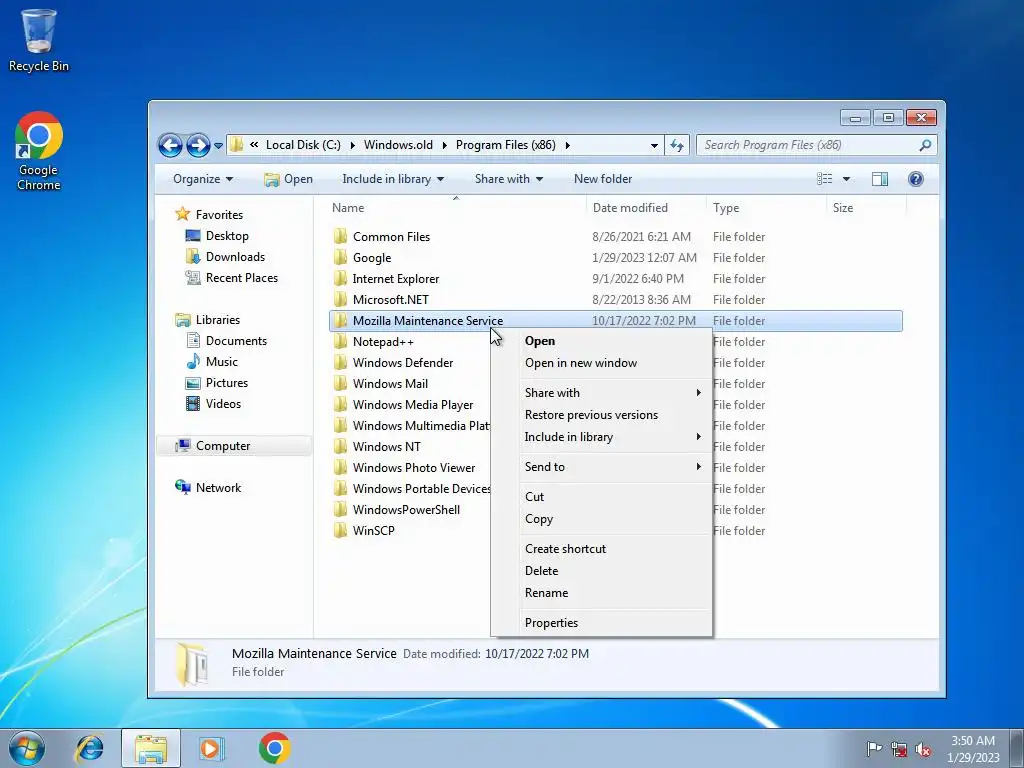Screen dimensions: 1024x768
Task: Launch Internet Explorer from the taskbar
Action: 89,748
